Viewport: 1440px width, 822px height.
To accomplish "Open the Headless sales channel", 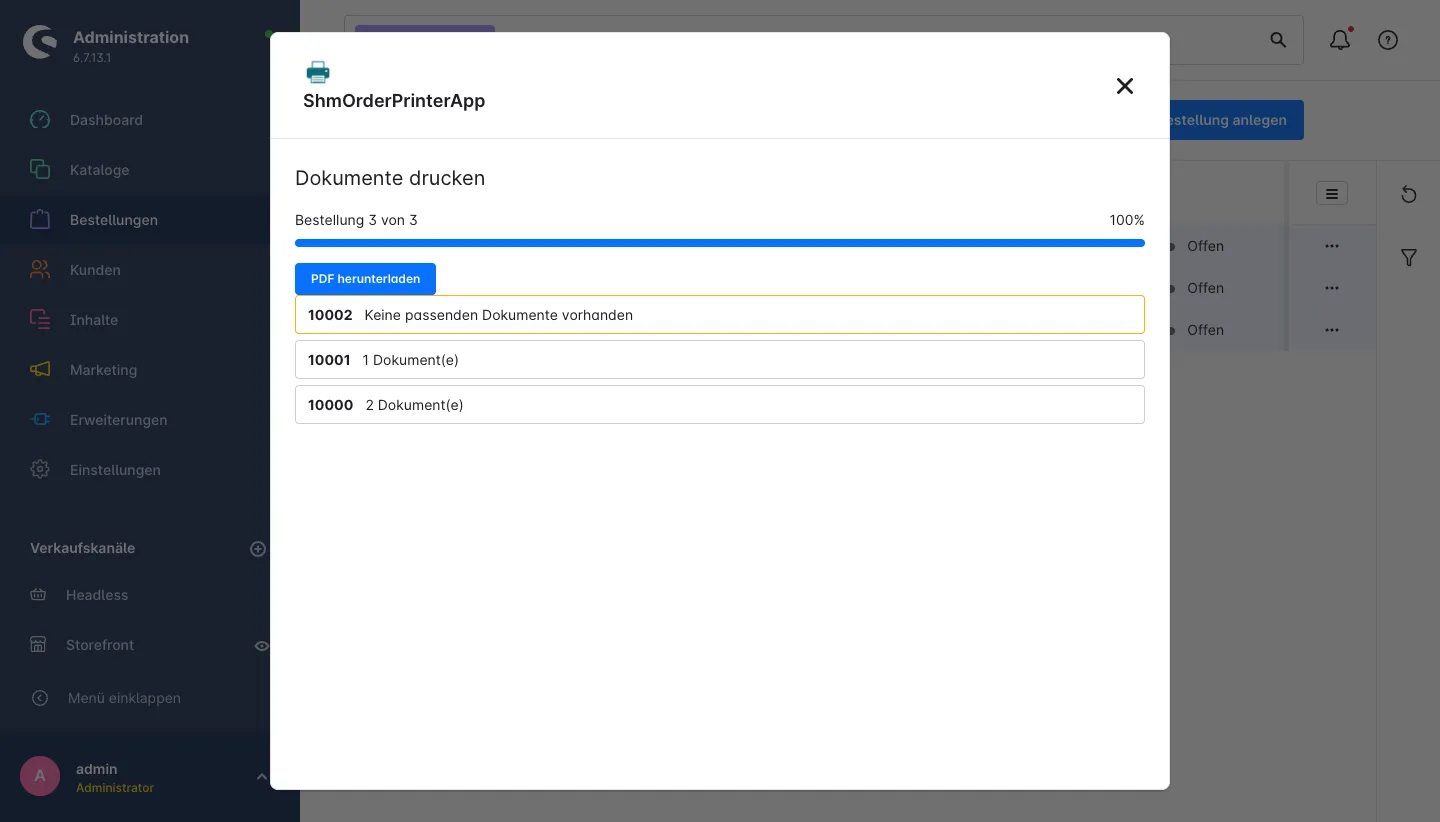I will point(97,595).
